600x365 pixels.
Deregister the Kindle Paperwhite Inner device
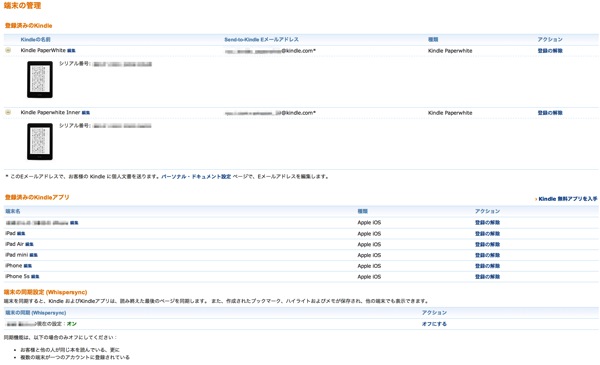click(550, 113)
